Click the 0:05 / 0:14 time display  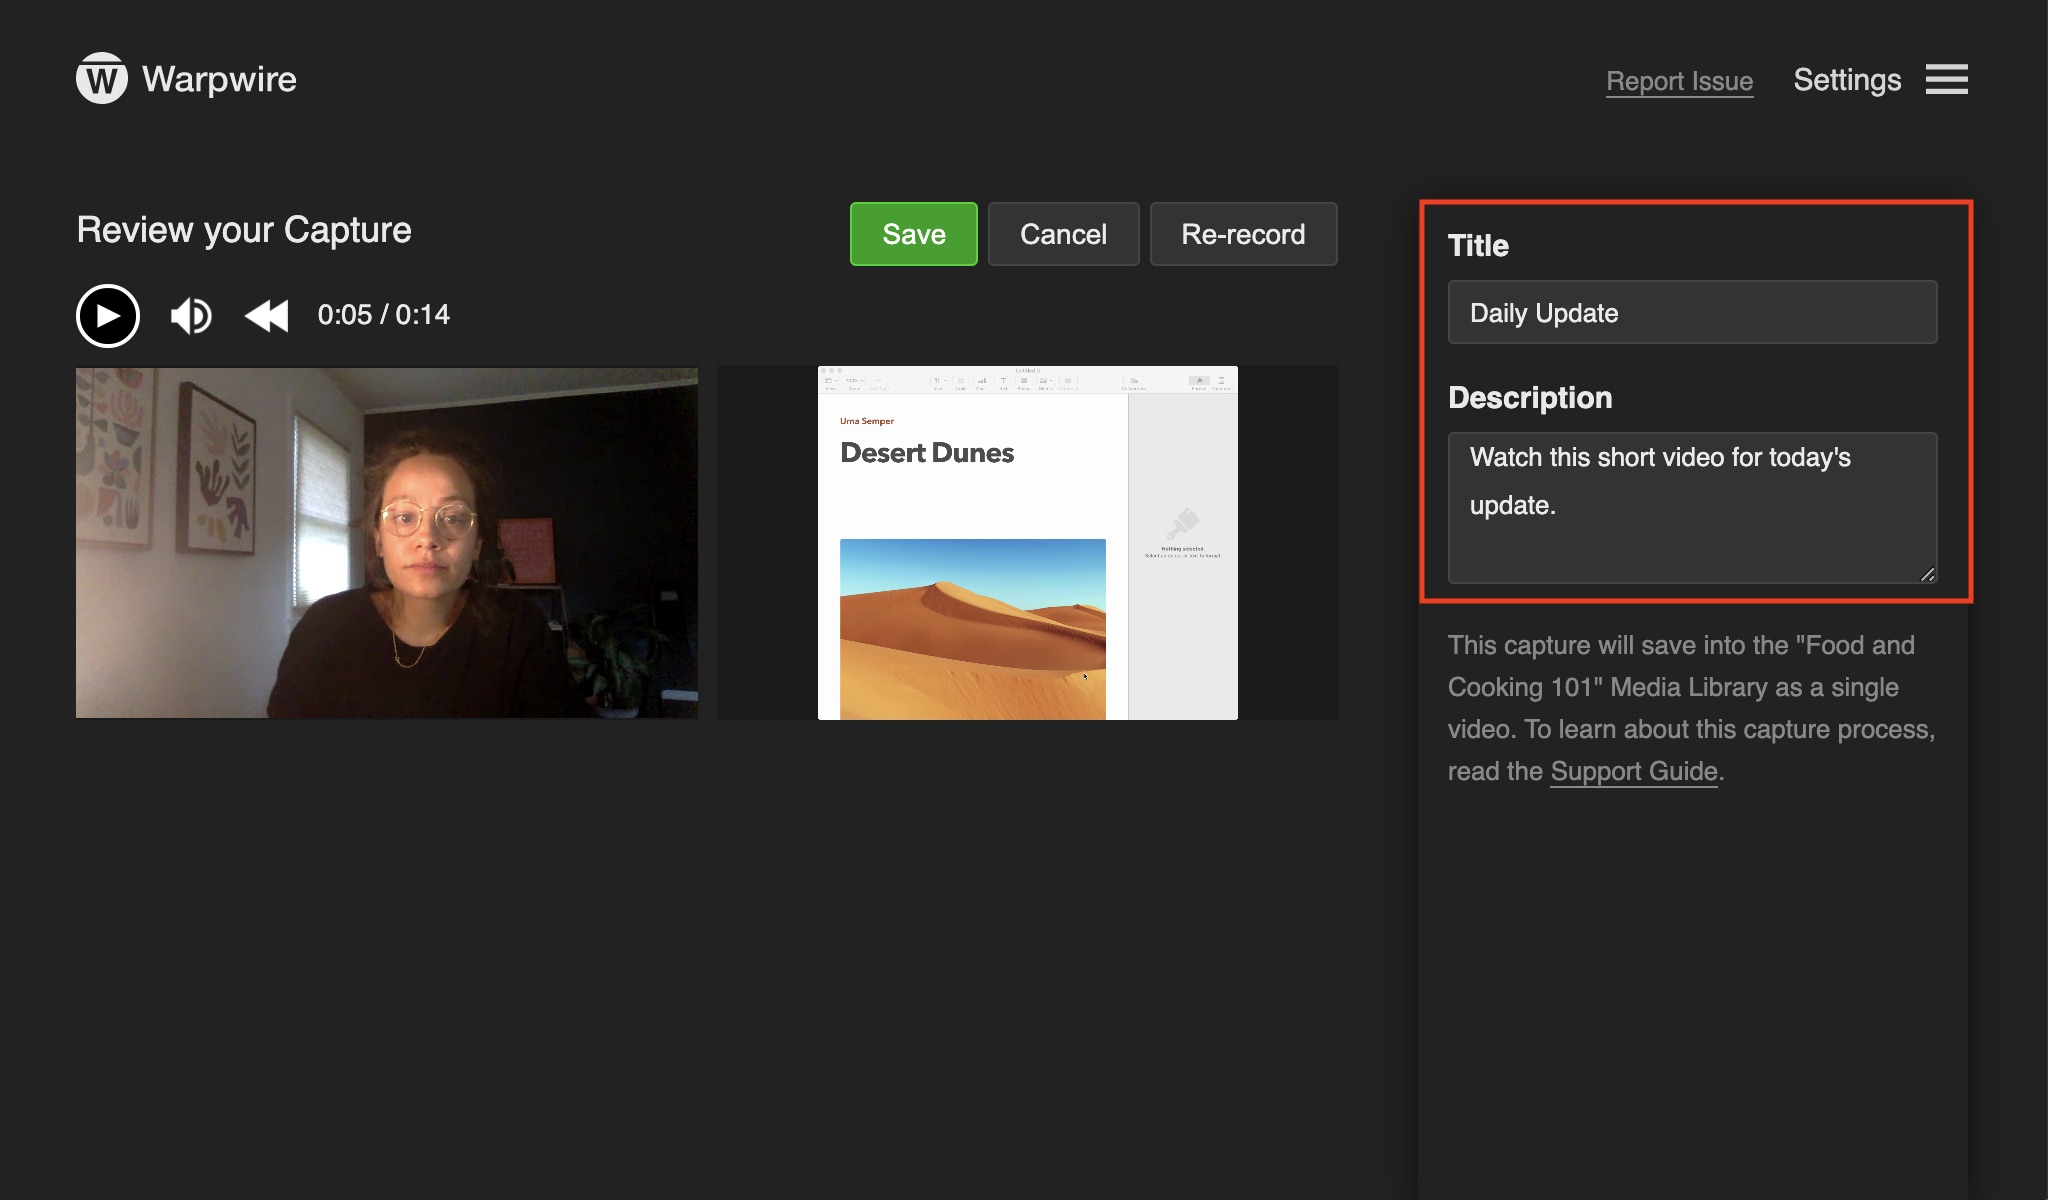click(383, 315)
